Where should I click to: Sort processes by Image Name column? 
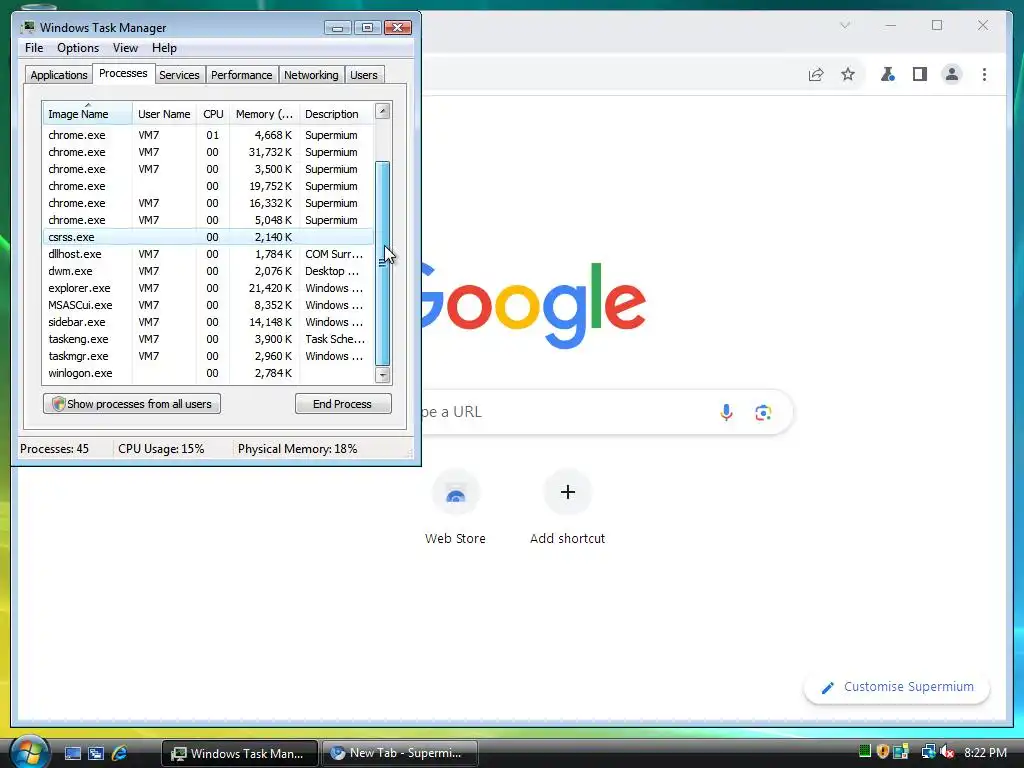tap(88, 114)
